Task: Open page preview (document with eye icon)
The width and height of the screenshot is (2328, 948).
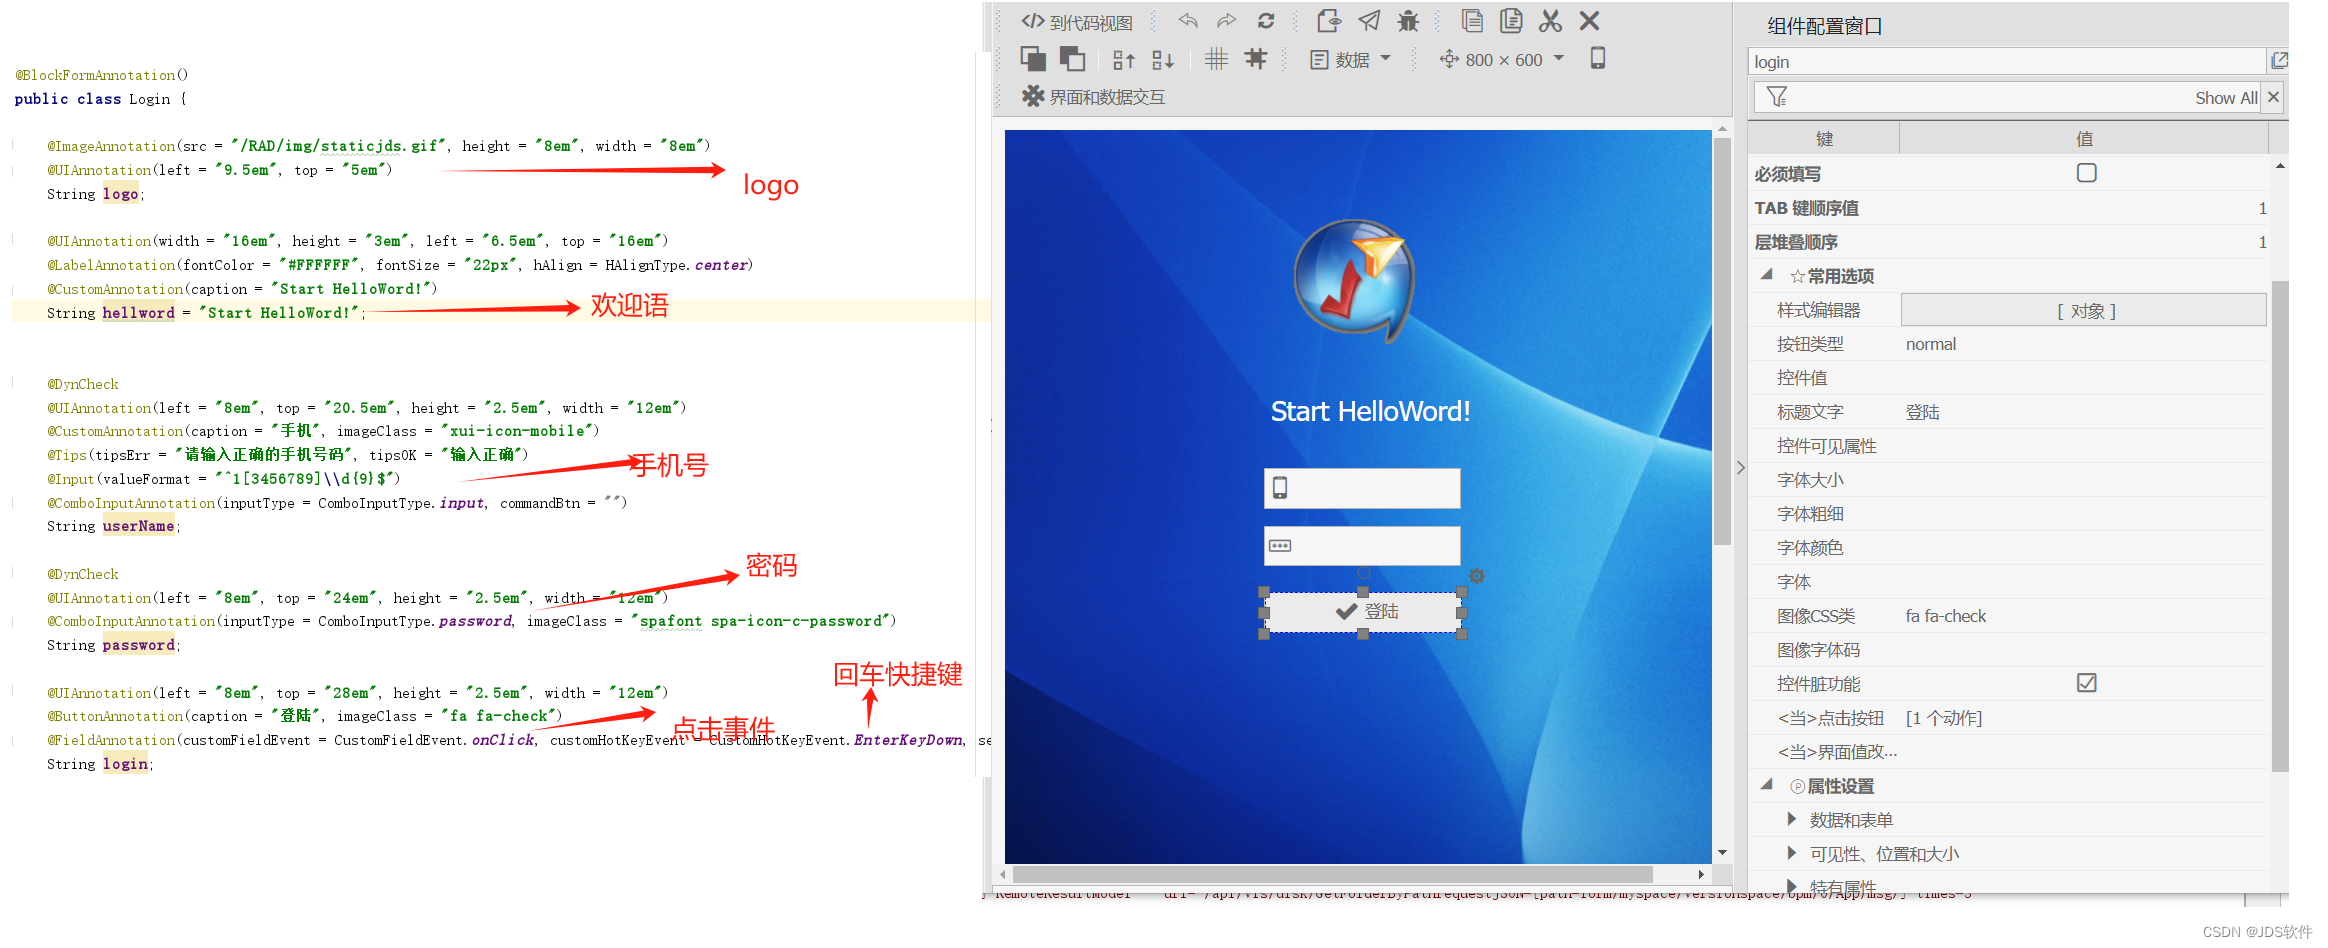Action: [1328, 21]
